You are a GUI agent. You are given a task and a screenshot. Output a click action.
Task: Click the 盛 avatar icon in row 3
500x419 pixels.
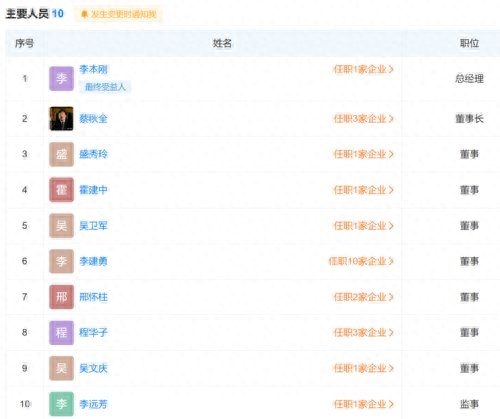[x=61, y=154]
